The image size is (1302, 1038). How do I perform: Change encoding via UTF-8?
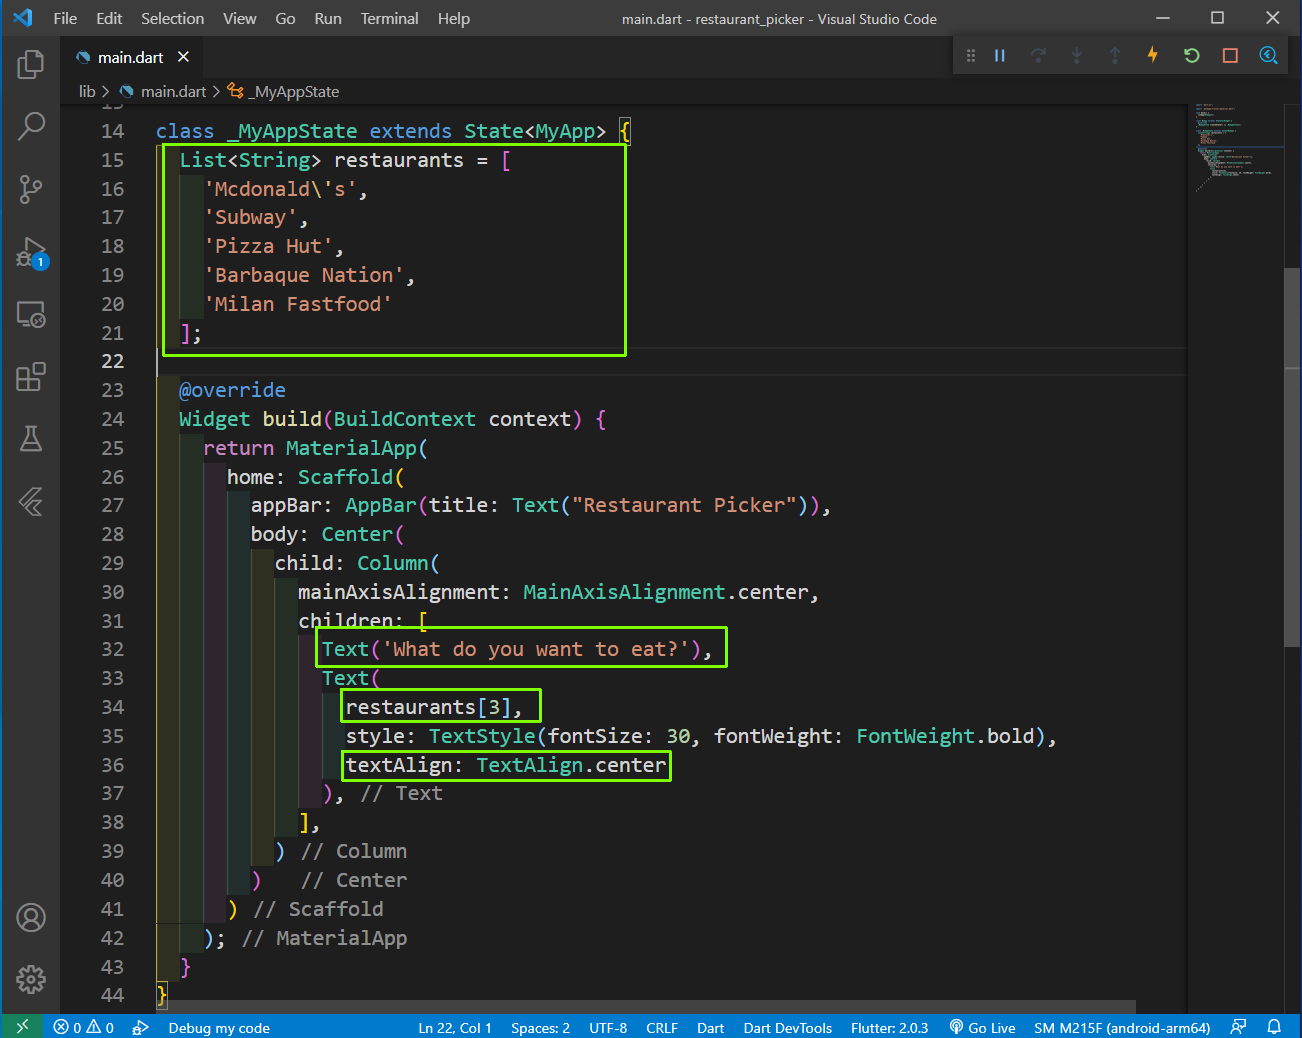[608, 1027]
